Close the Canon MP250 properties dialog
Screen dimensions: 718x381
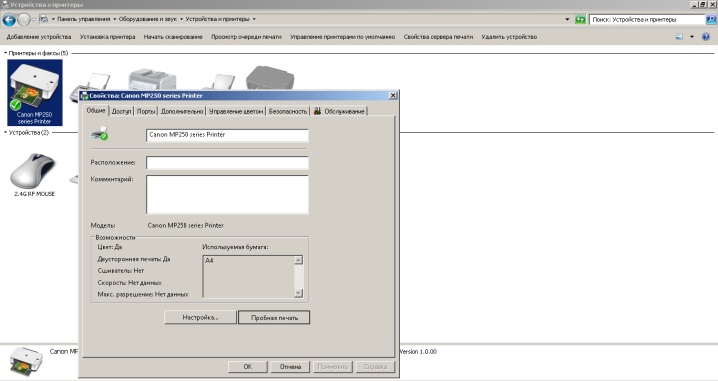coord(393,95)
